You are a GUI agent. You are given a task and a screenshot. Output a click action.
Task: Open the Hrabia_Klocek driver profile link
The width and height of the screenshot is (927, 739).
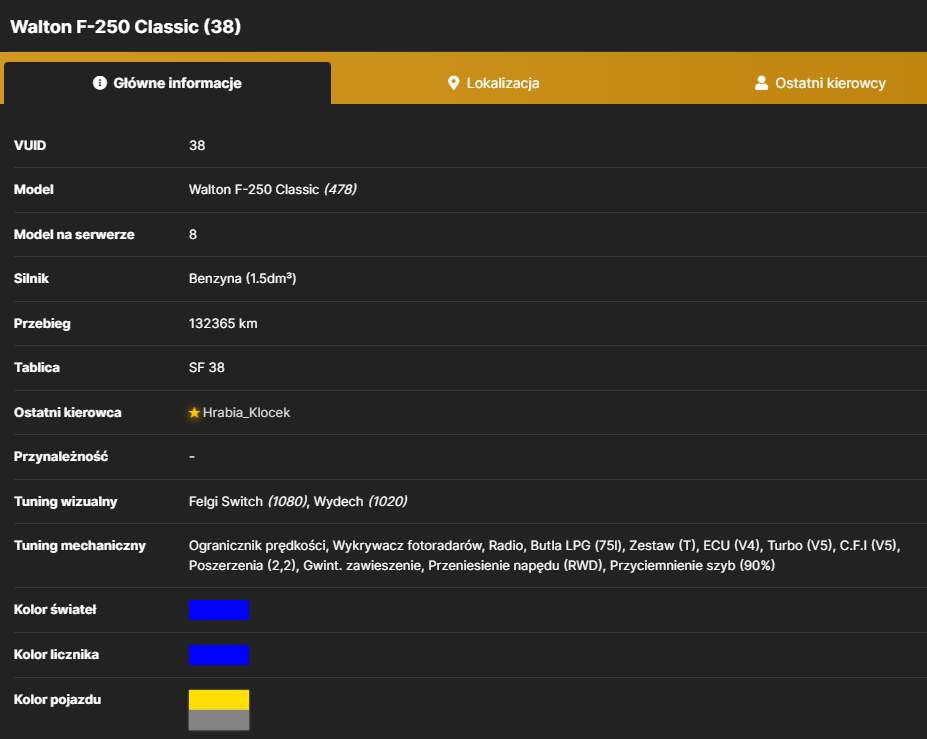pos(247,413)
